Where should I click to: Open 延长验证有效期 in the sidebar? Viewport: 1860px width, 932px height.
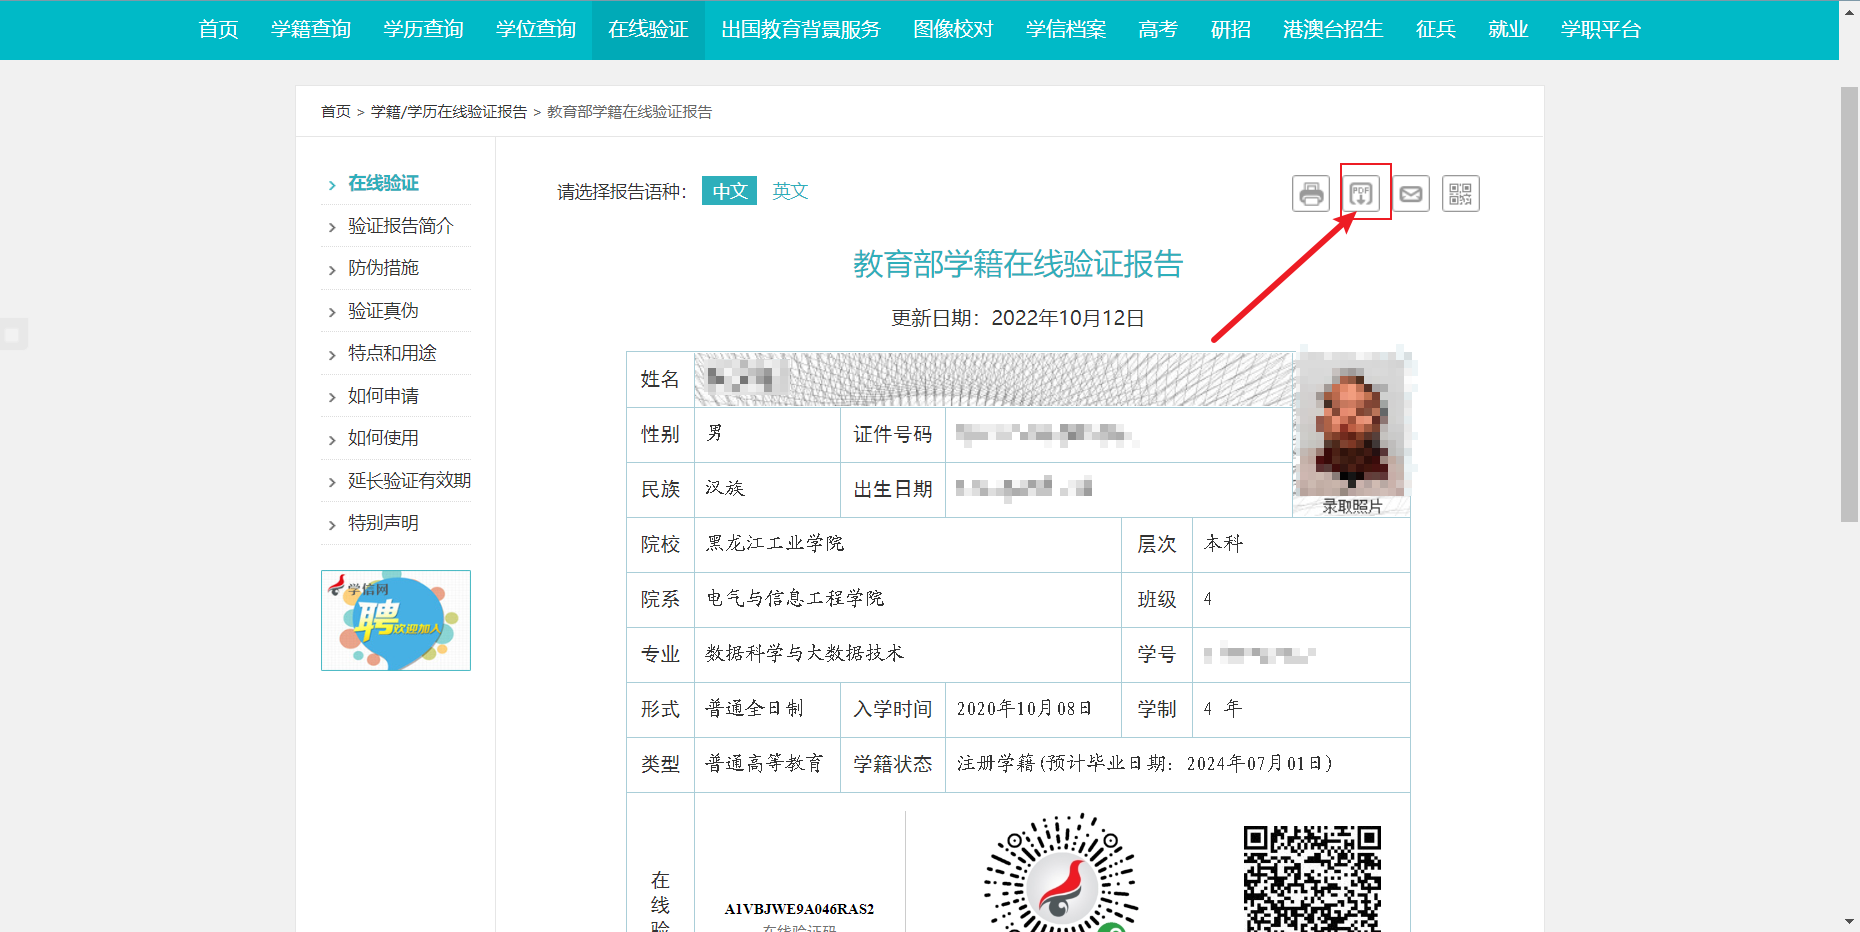tap(410, 481)
